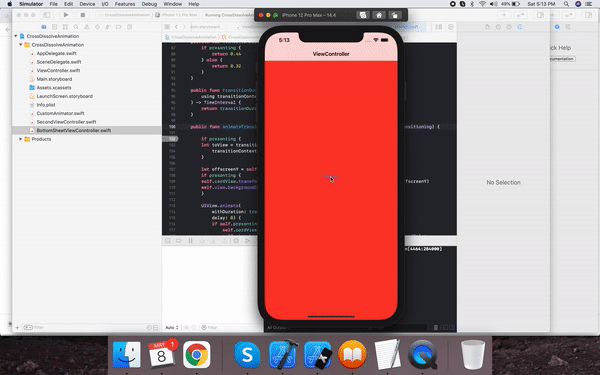Viewport: 600px width, 375px height.
Task: Open the Chrome icon in the Dock
Action: point(196,355)
